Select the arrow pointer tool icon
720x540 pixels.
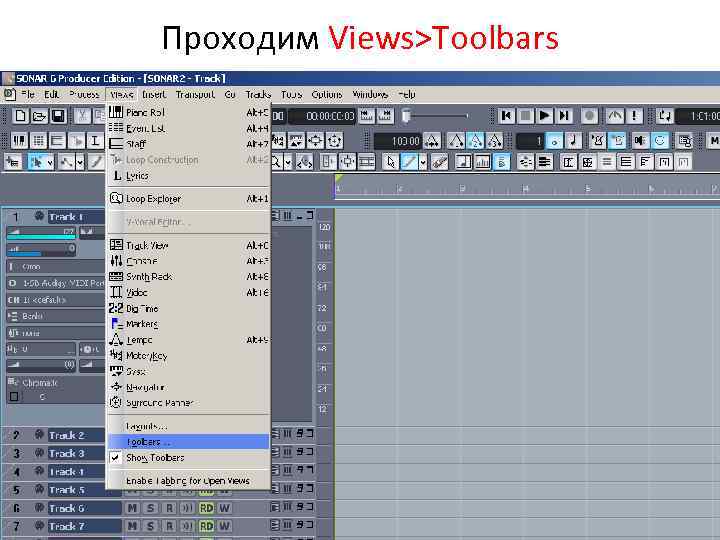[391, 162]
